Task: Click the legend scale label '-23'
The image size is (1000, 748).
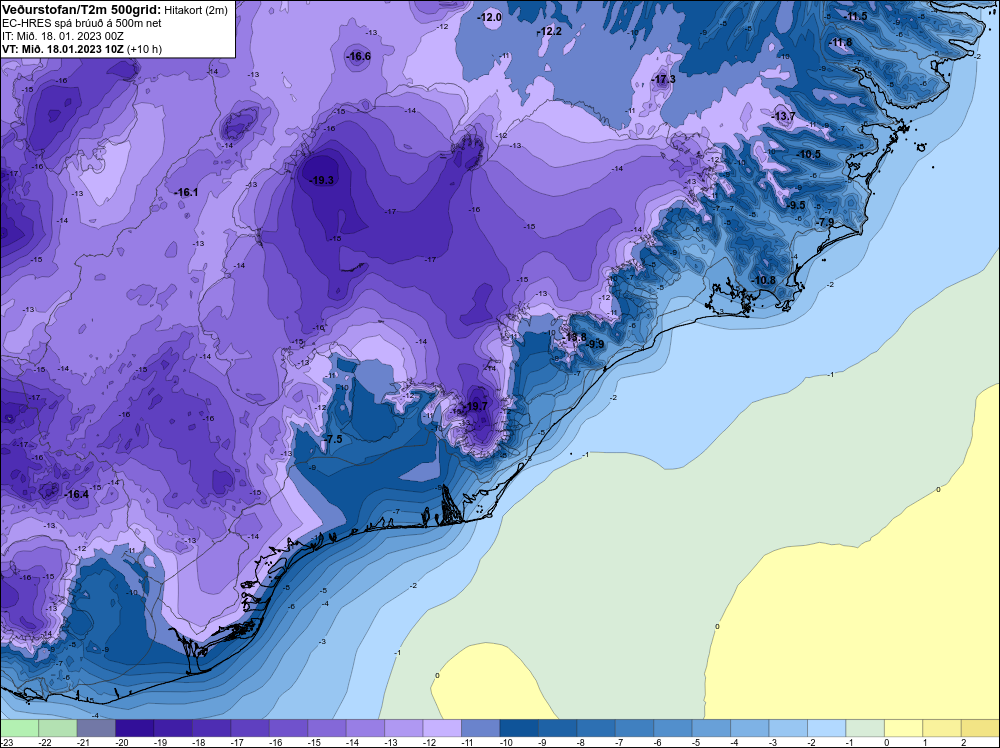Action: (x=7, y=742)
